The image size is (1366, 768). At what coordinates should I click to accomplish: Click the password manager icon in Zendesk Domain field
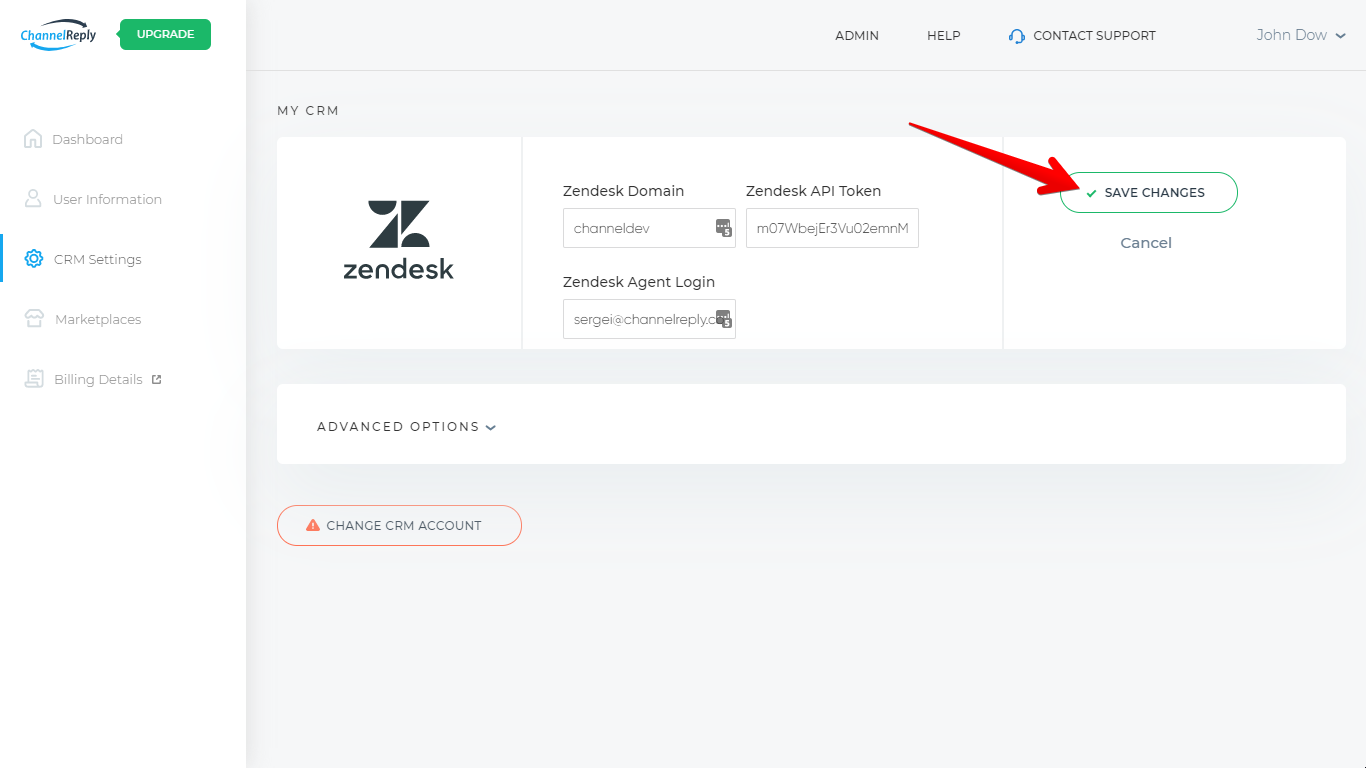point(724,228)
